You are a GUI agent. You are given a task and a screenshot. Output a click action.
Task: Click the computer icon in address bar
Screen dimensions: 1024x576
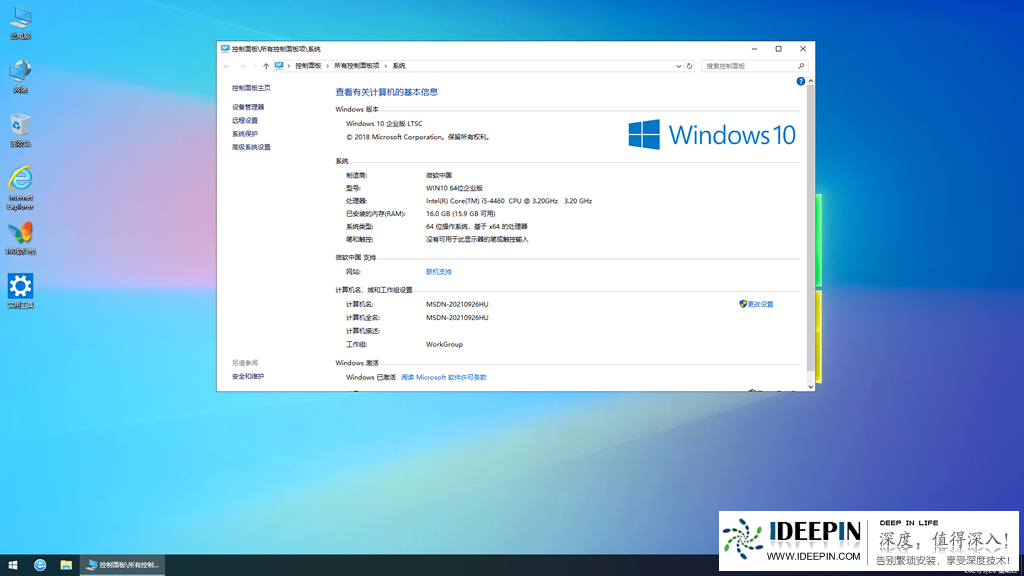[x=280, y=66]
